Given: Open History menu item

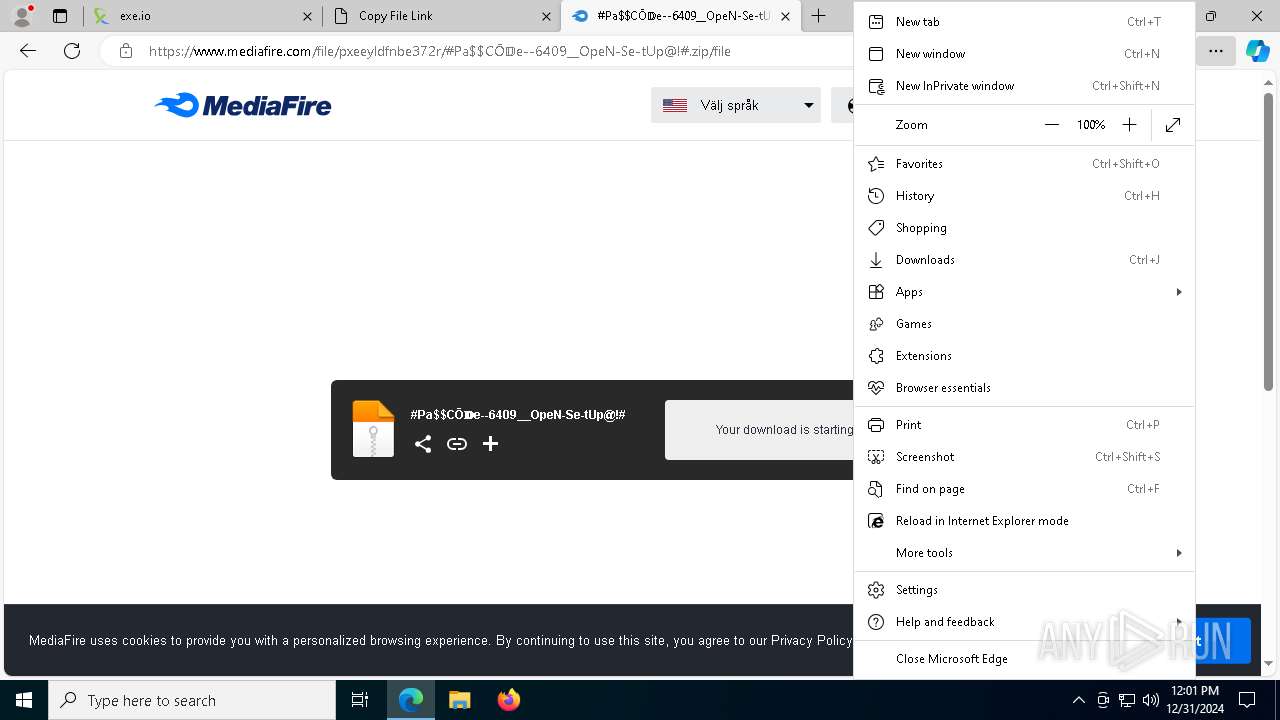Looking at the screenshot, I should coord(1024,196).
